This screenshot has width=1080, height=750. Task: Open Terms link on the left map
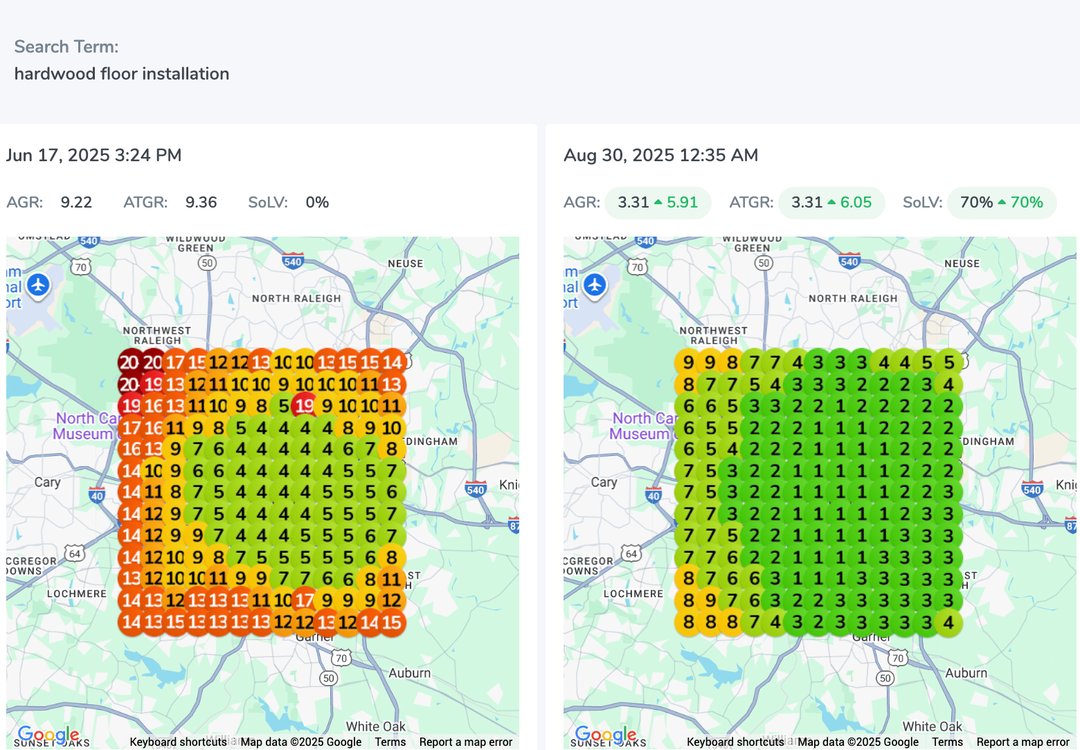(x=390, y=742)
